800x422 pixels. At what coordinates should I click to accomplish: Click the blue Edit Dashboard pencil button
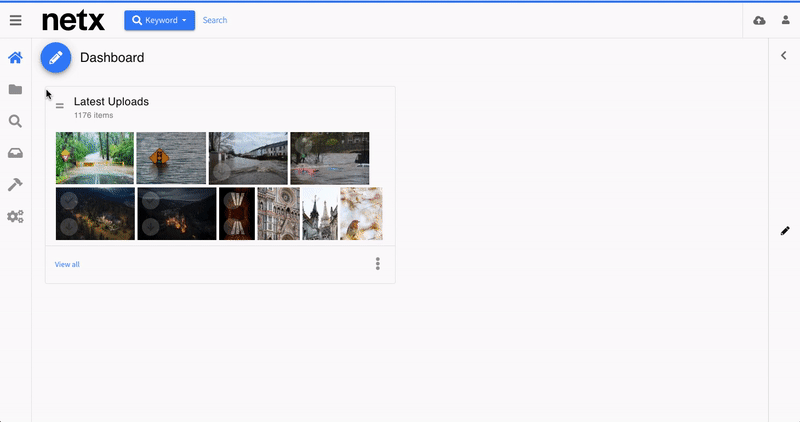56,58
